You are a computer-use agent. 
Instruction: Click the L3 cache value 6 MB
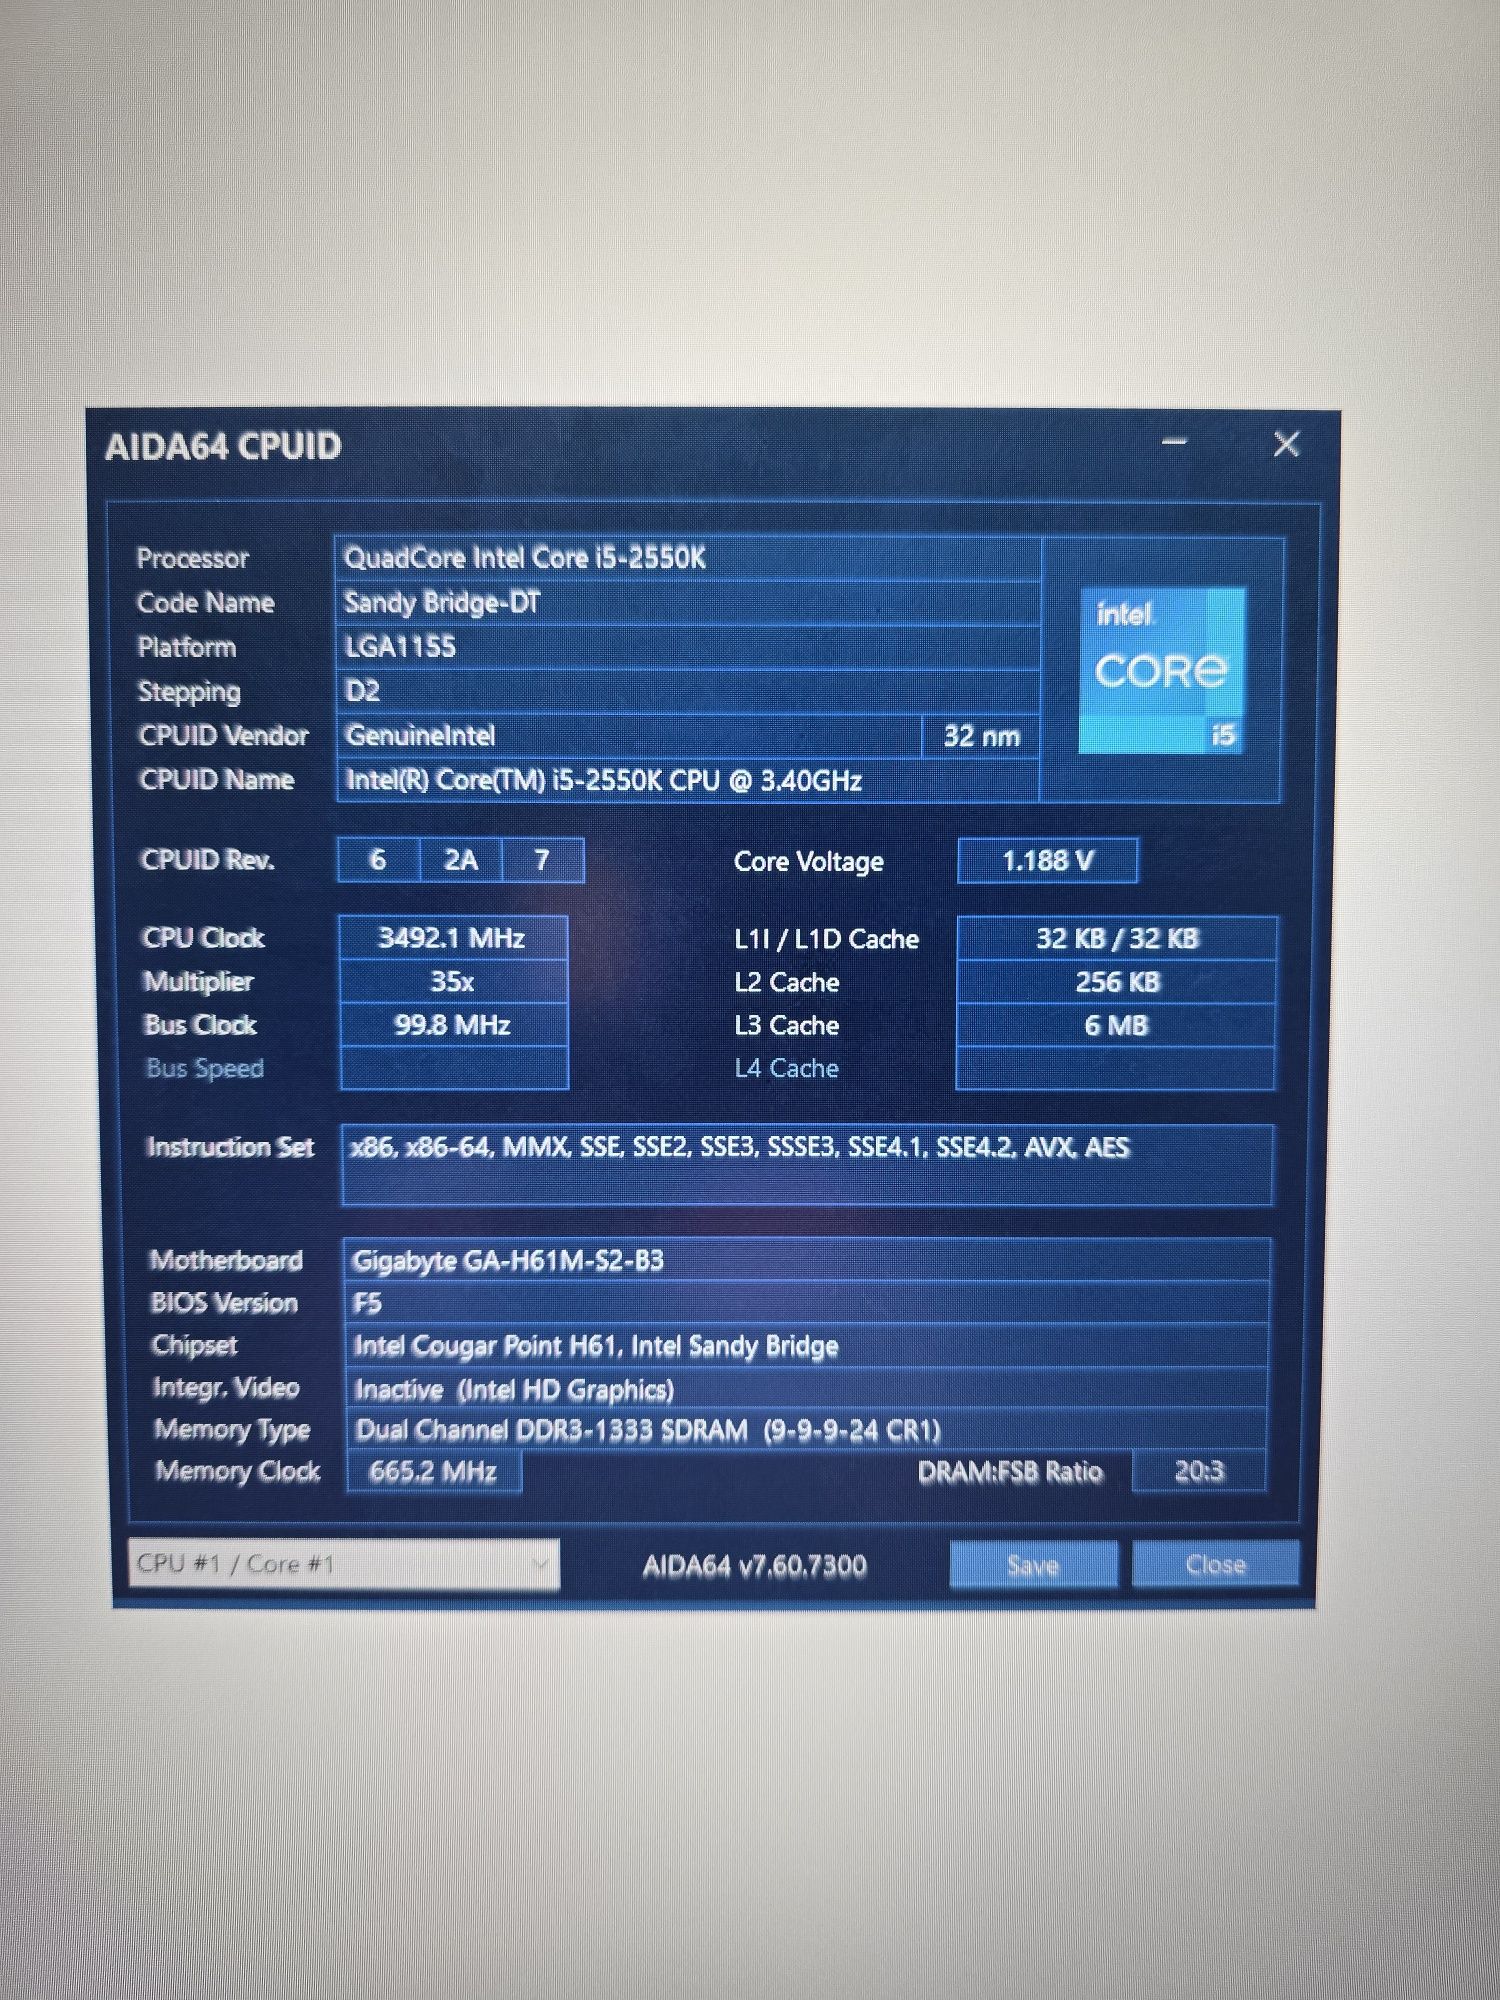pyautogui.click(x=1116, y=1025)
